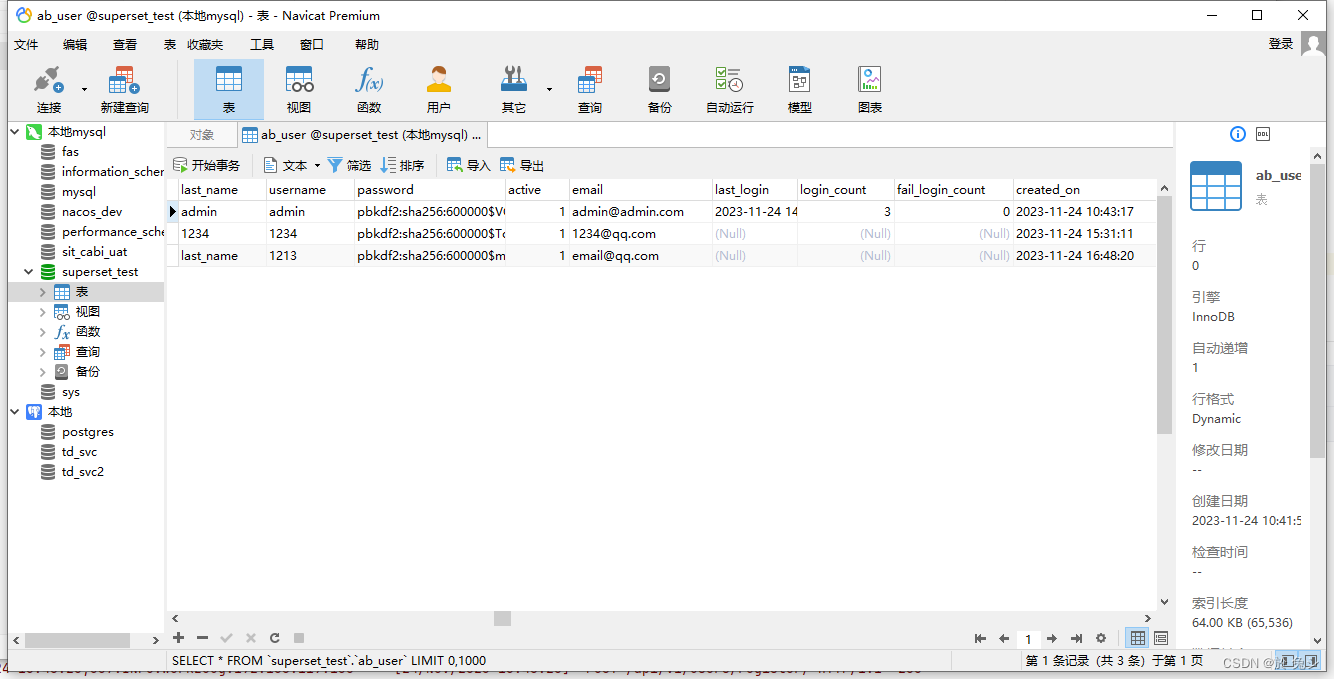The height and width of the screenshot is (679, 1334).
Task: Collapse the superset_test database node
Action: pyautogui.click(x=29, y=272)
